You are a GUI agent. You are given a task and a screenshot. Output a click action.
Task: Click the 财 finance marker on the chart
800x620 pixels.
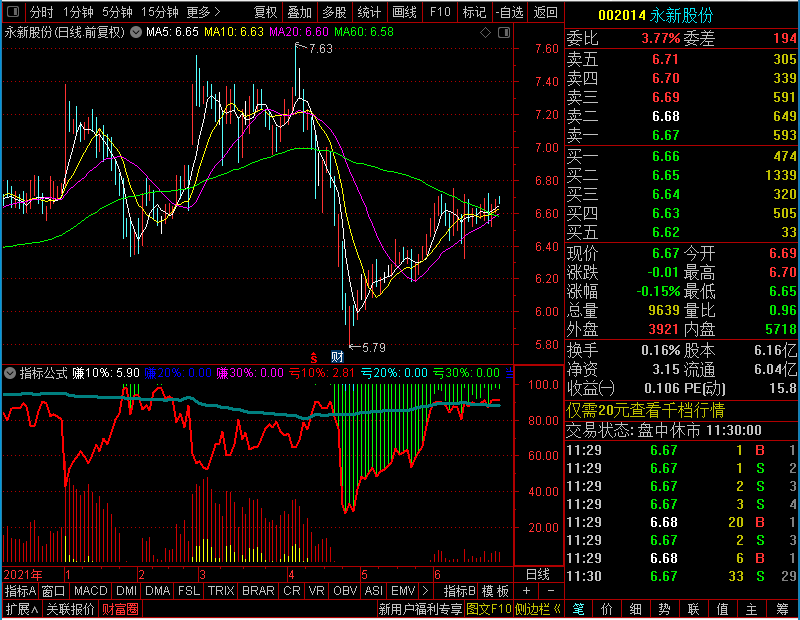(337, 357)
